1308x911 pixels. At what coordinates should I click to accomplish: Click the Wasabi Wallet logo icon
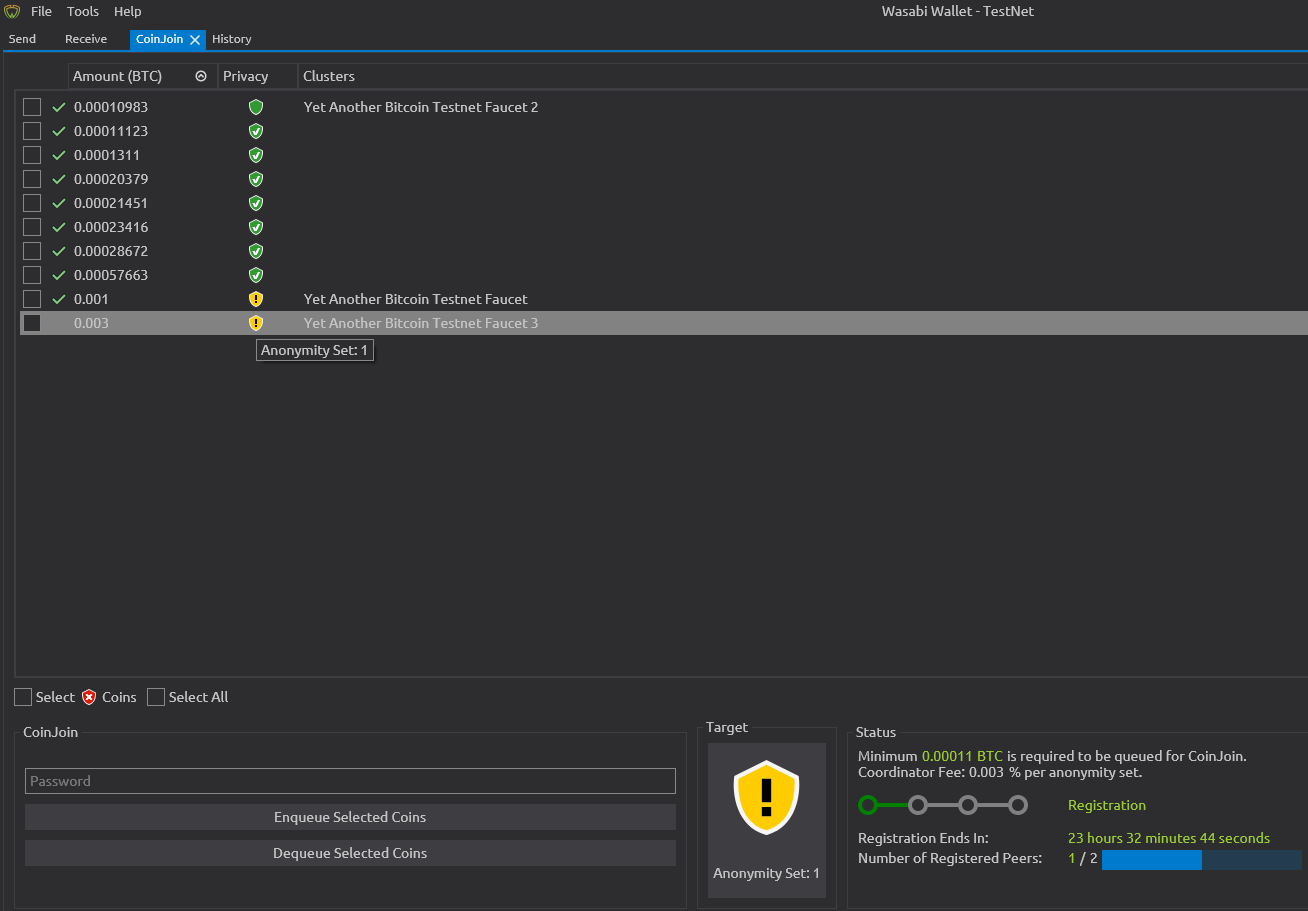click(12, 12)
